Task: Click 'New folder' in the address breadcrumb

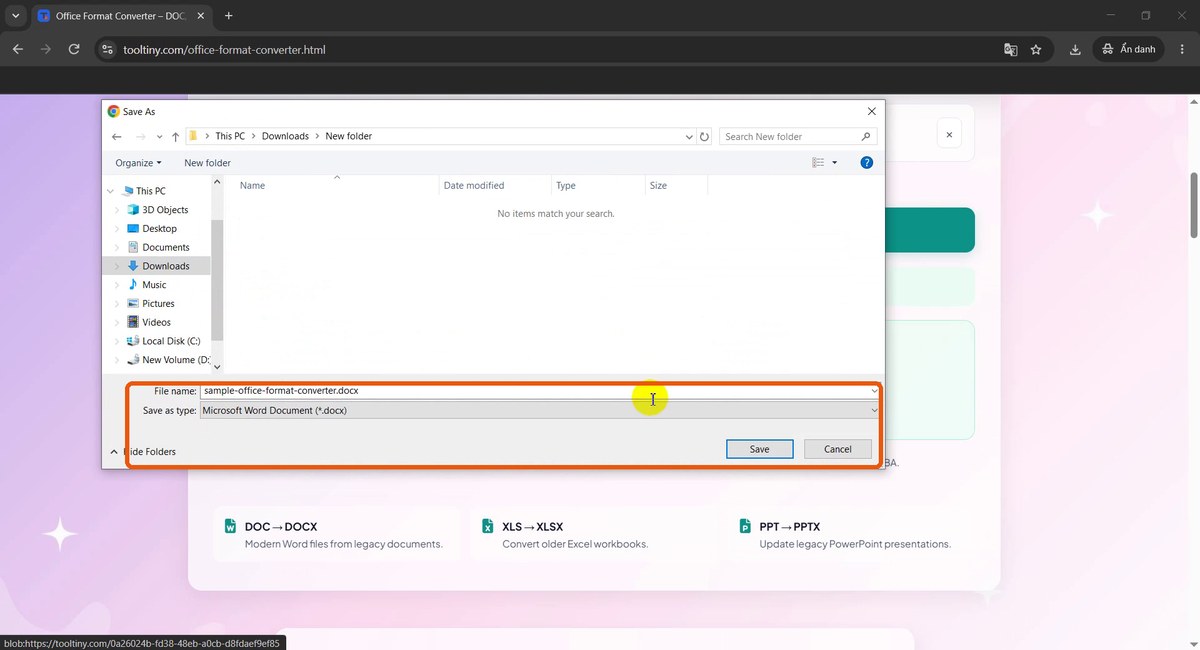Action: click(x=348, y=136)
